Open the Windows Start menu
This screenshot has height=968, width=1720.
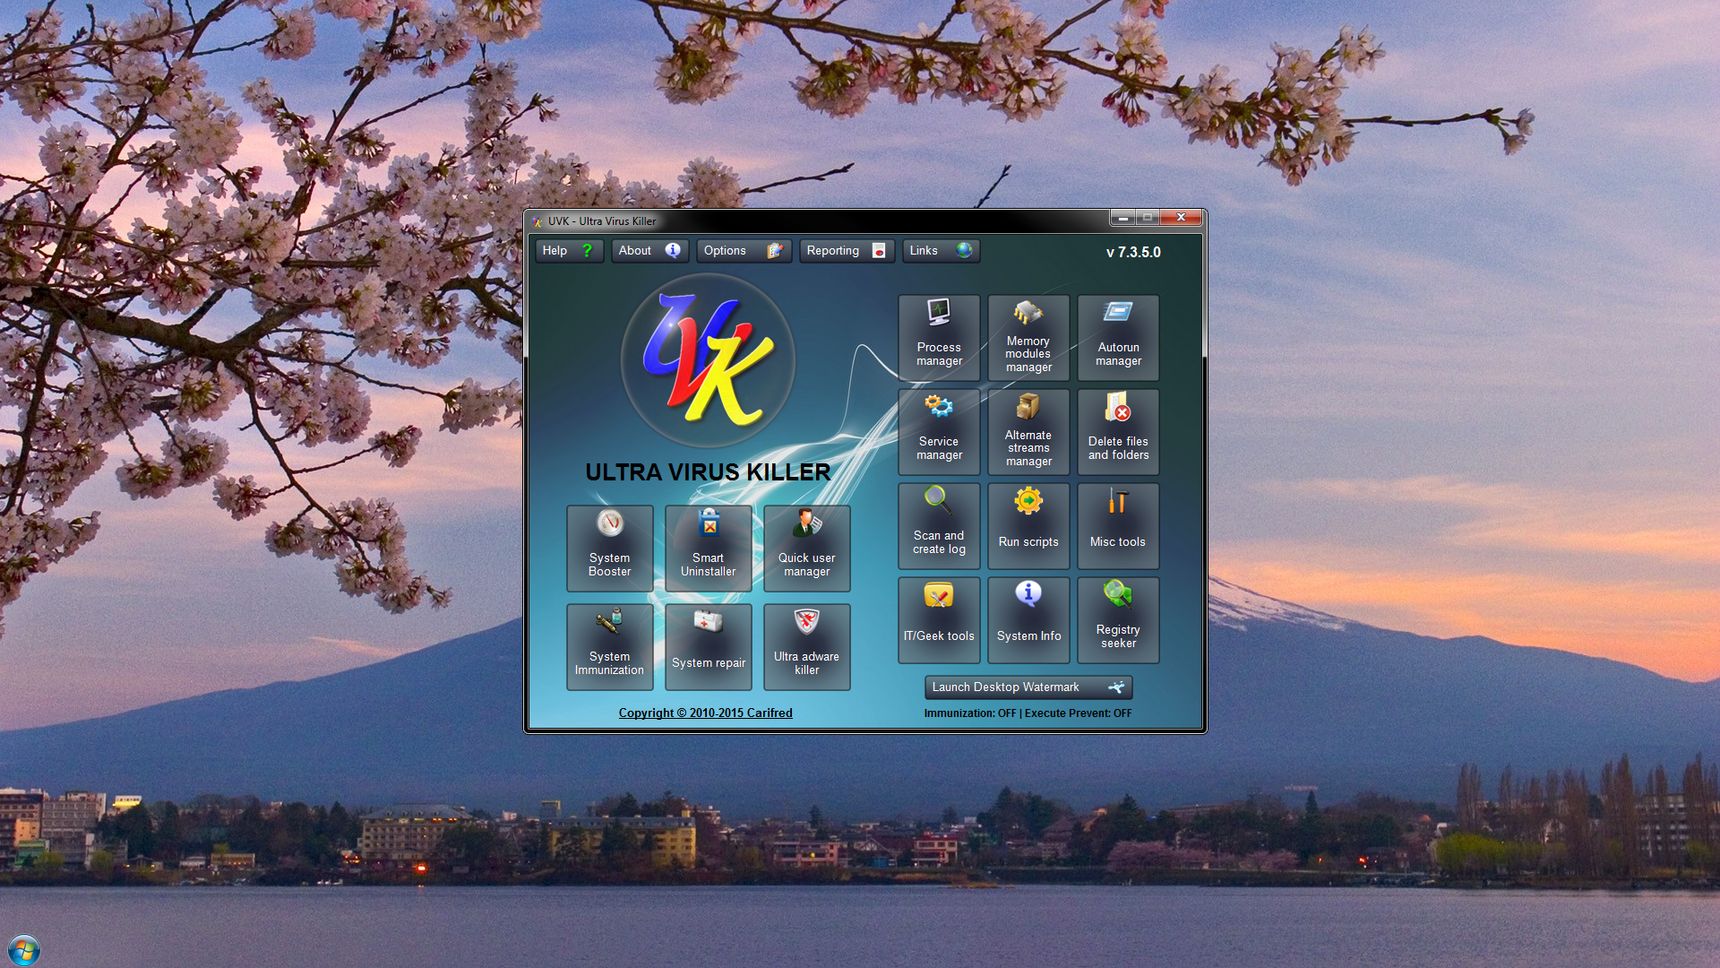coord(23,950)
